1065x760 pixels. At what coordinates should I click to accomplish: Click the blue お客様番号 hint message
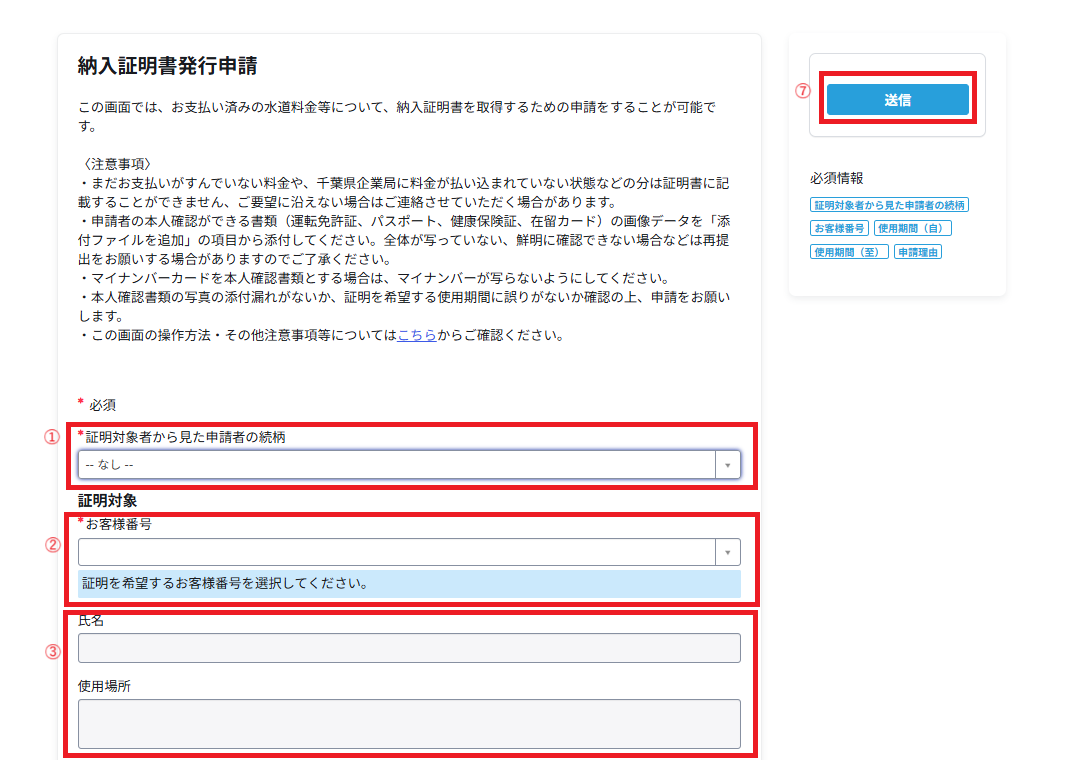(x=409, y=583)
